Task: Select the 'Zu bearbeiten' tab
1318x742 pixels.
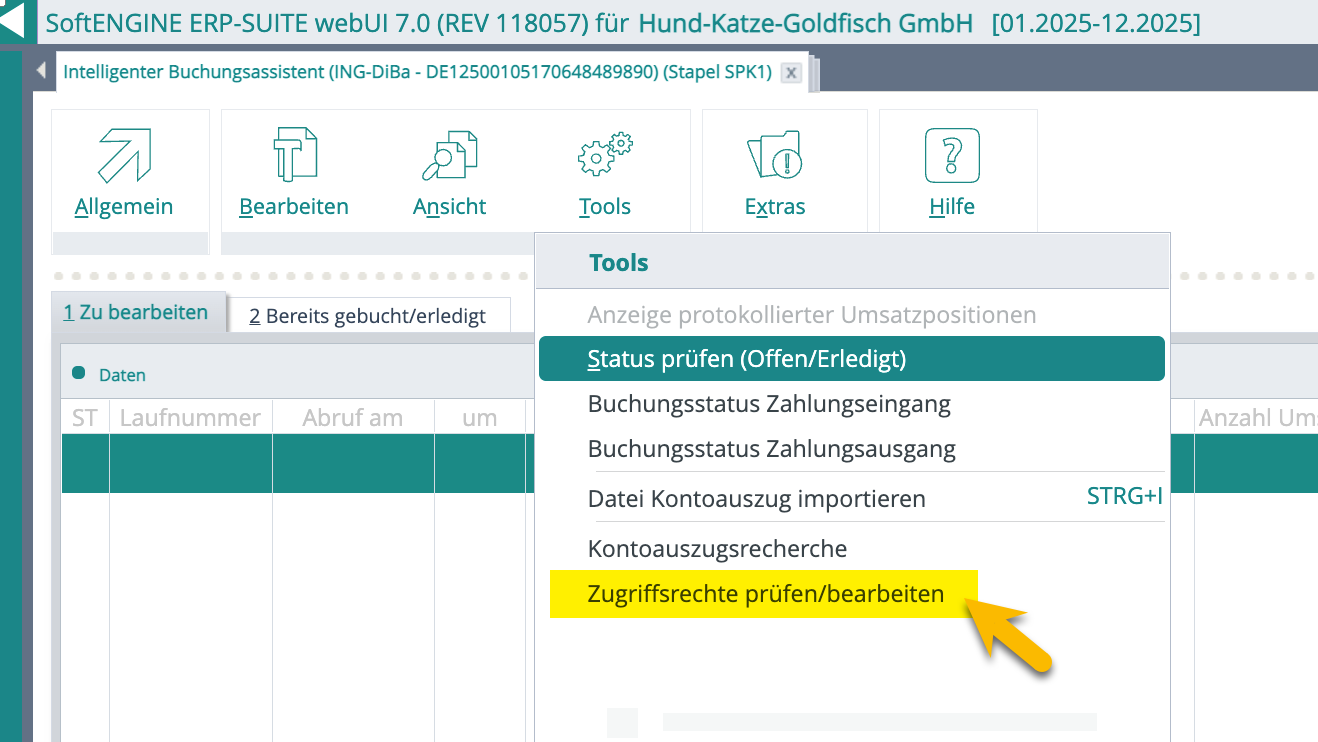Action: (136, 312)
